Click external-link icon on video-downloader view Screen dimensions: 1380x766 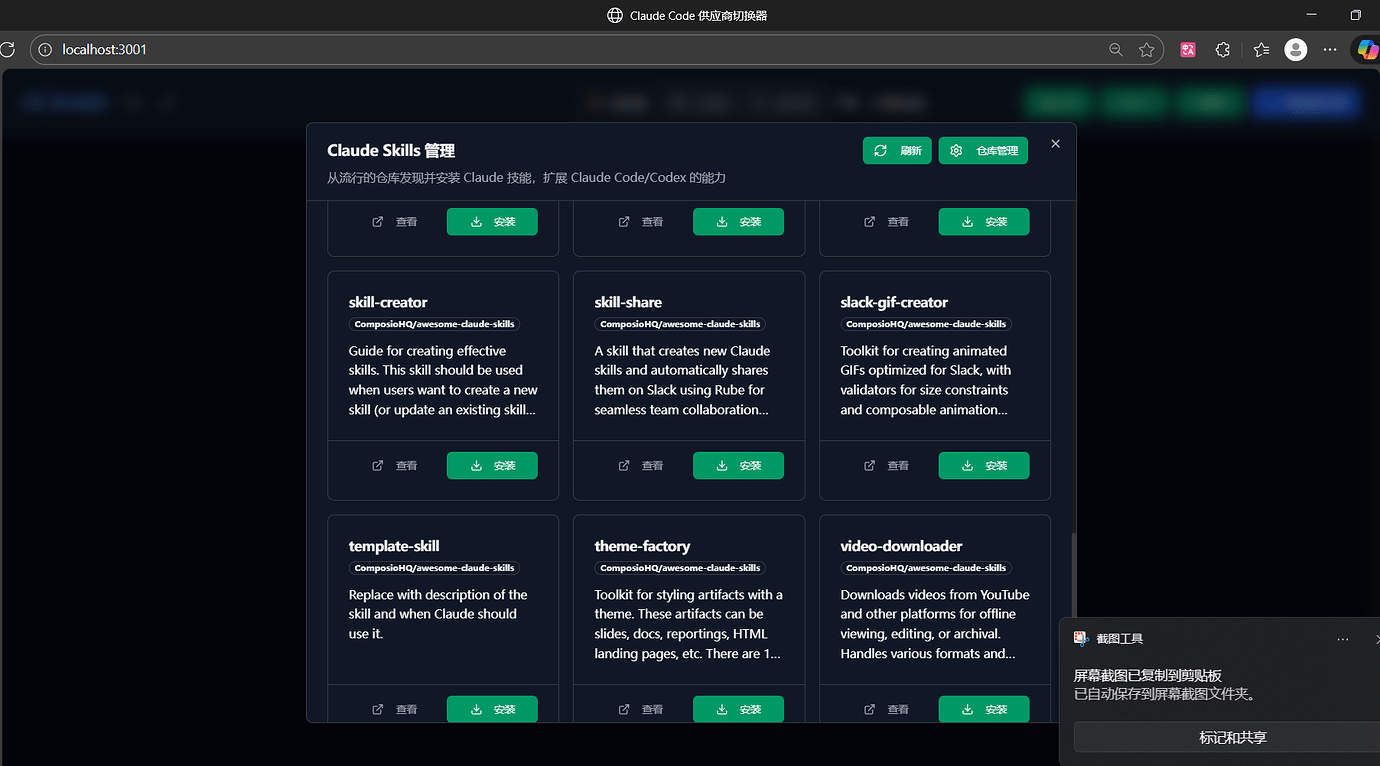(x=869, y=709)
